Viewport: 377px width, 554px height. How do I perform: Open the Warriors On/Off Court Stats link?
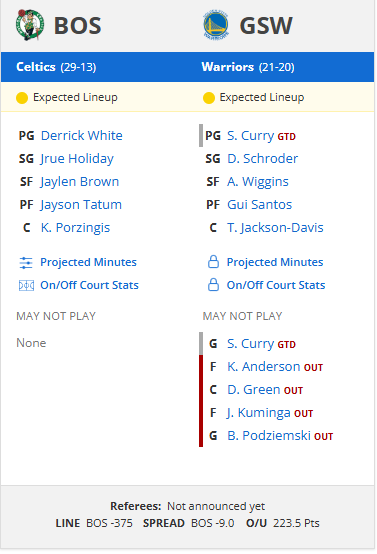click(276, 285)
